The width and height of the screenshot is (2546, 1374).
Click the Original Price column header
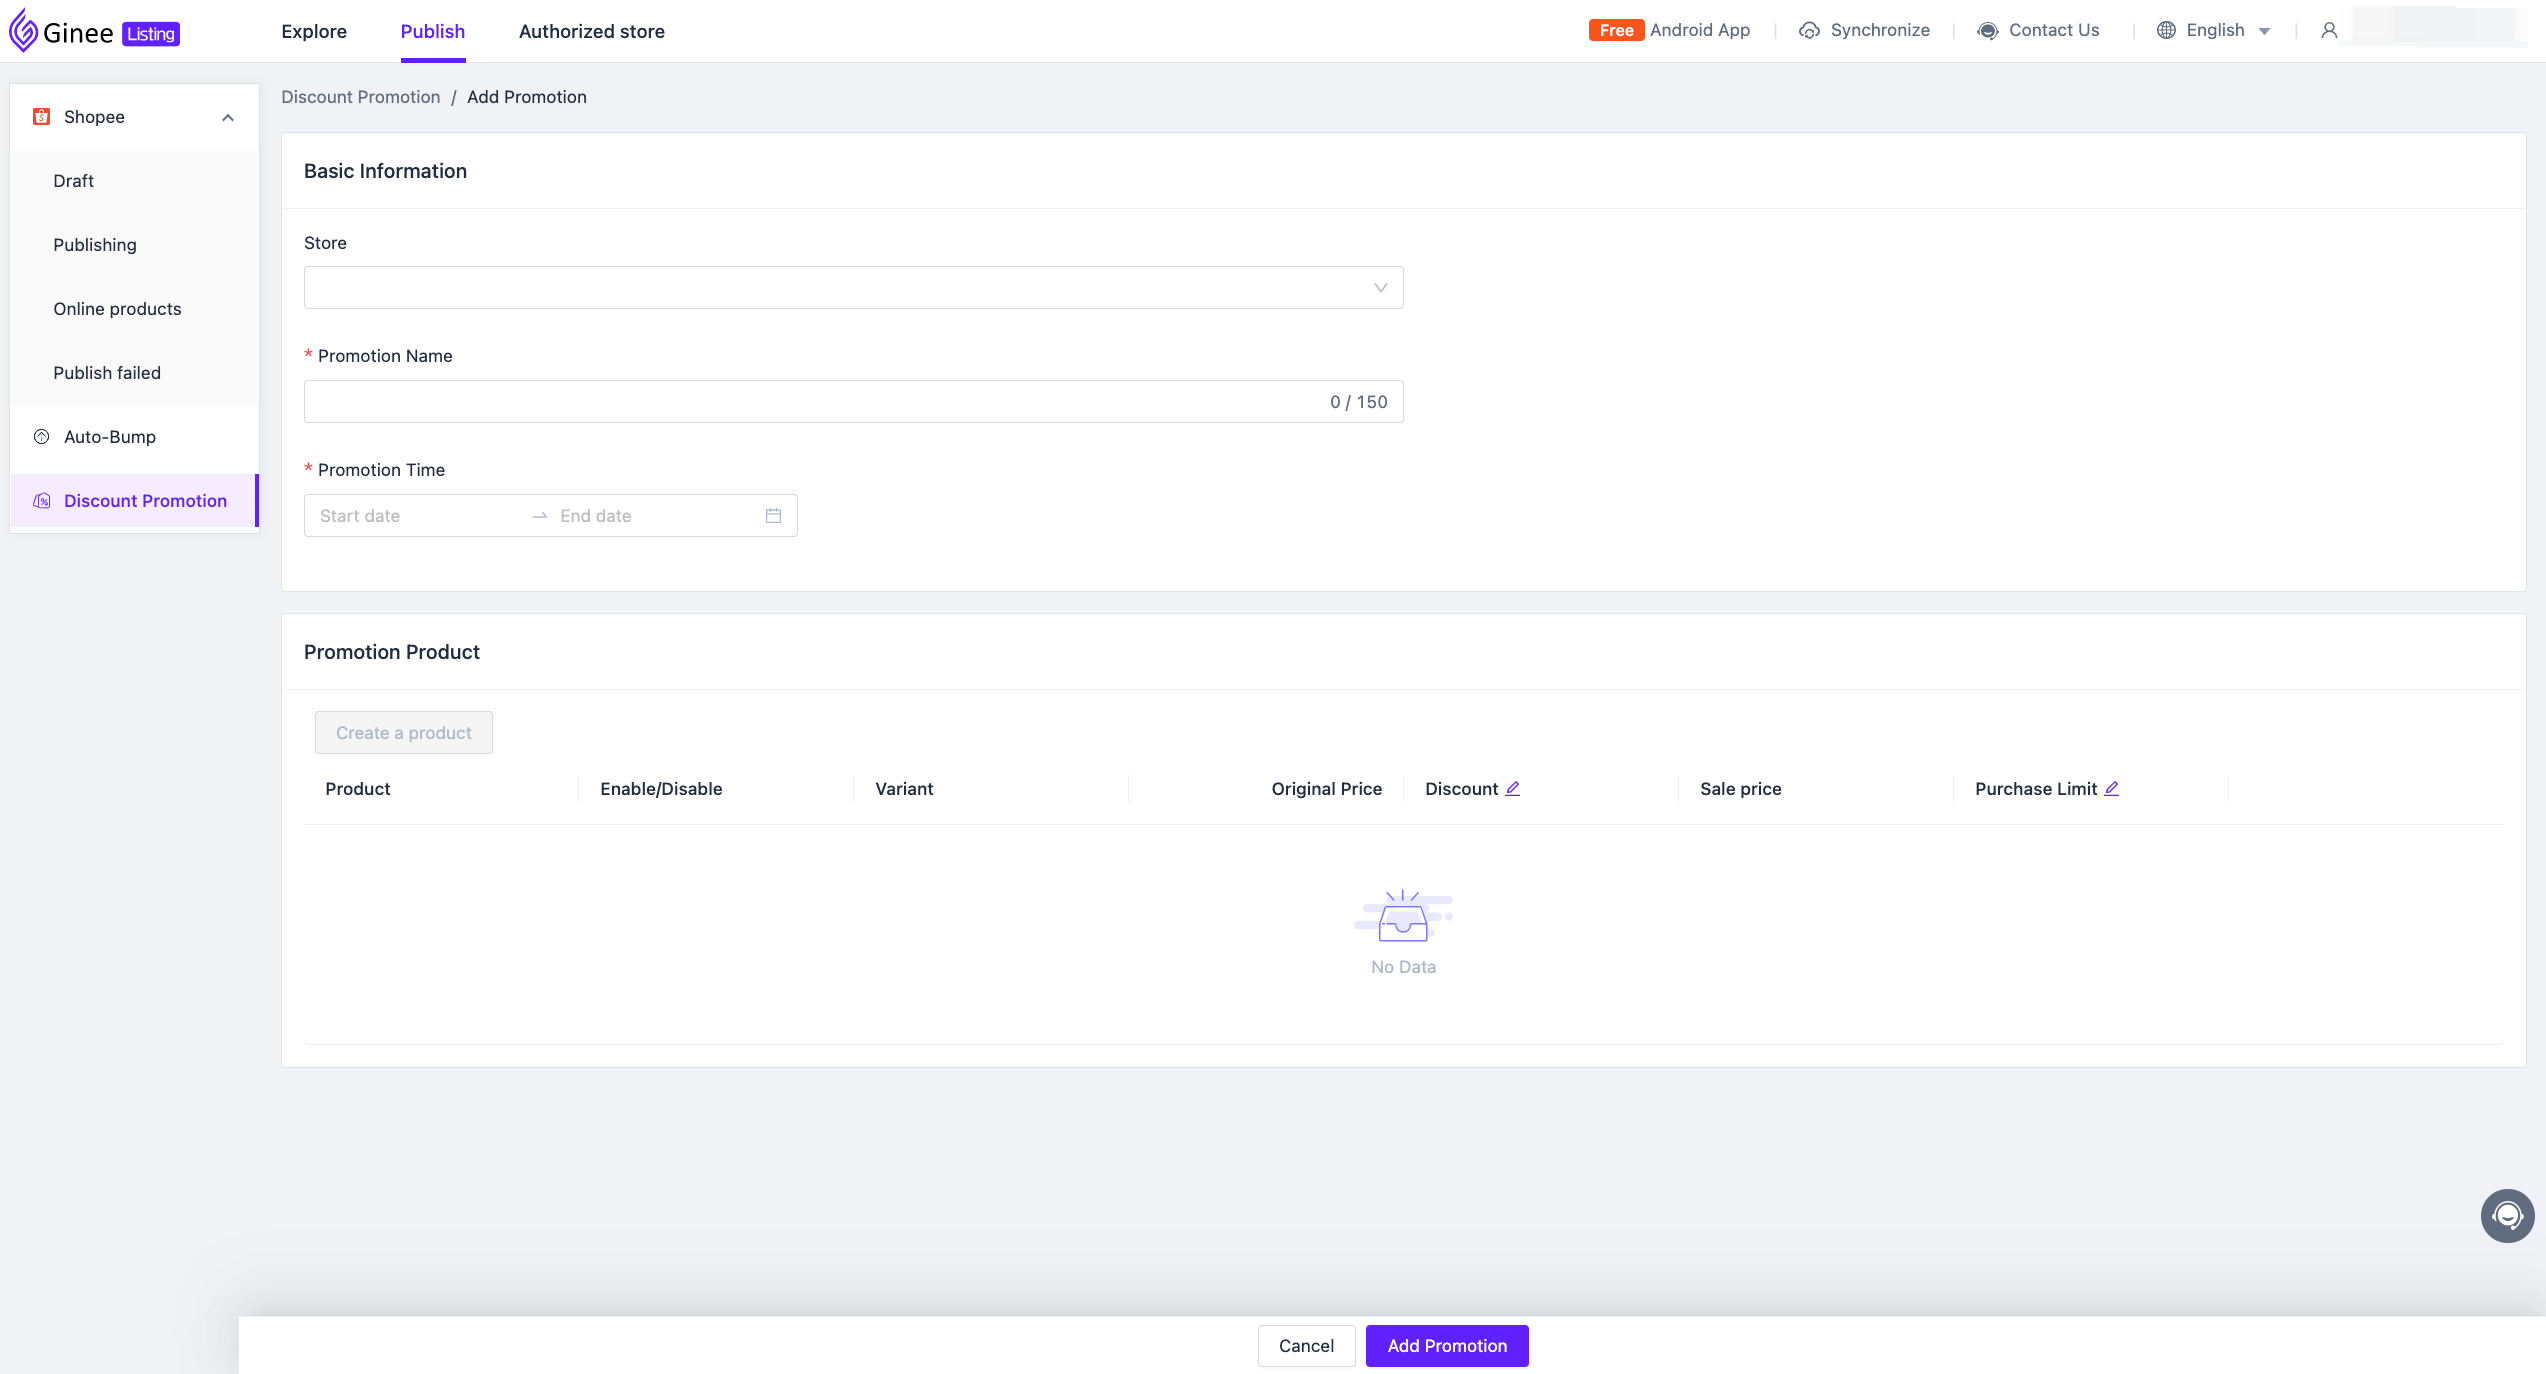click(x=1326, y=789)
